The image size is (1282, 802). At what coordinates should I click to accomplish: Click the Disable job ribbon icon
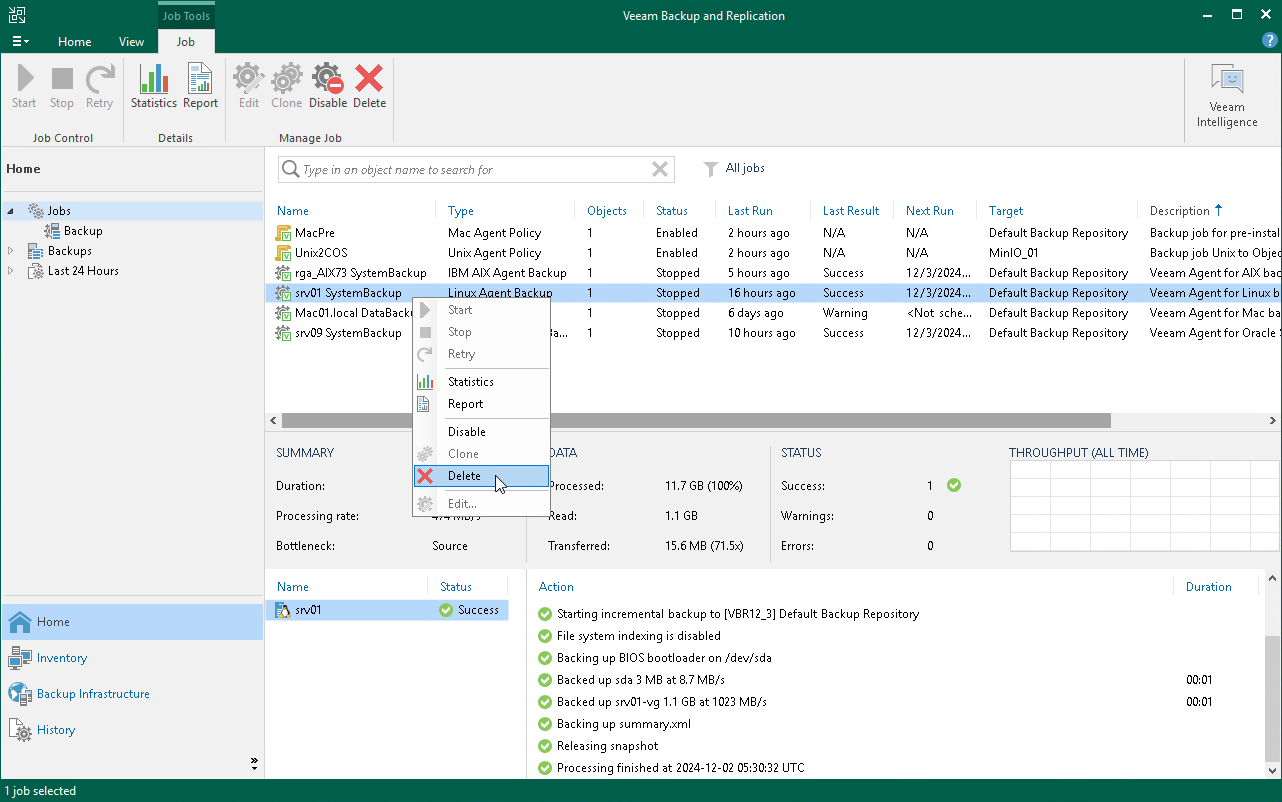327,86
